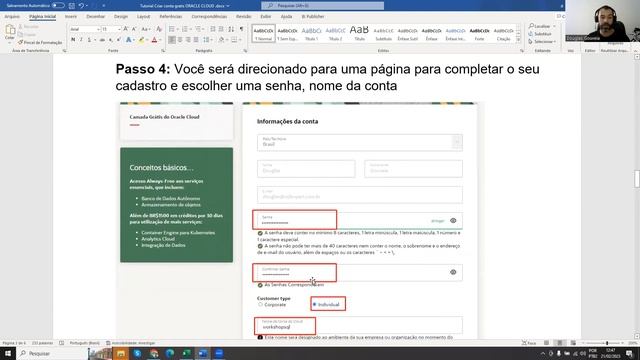Image resolution: width=640 pixels, height=360 pixels.
Task: Click the zoom slider in status bar
Action: (607, 343)
